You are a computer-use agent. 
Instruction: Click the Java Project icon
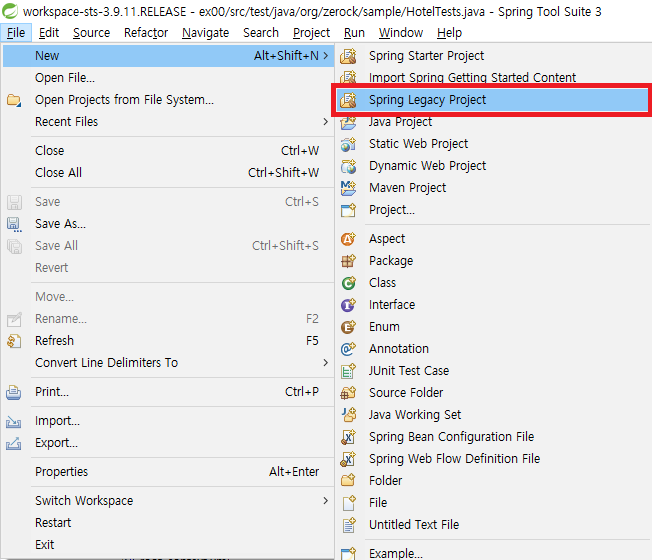348,122
